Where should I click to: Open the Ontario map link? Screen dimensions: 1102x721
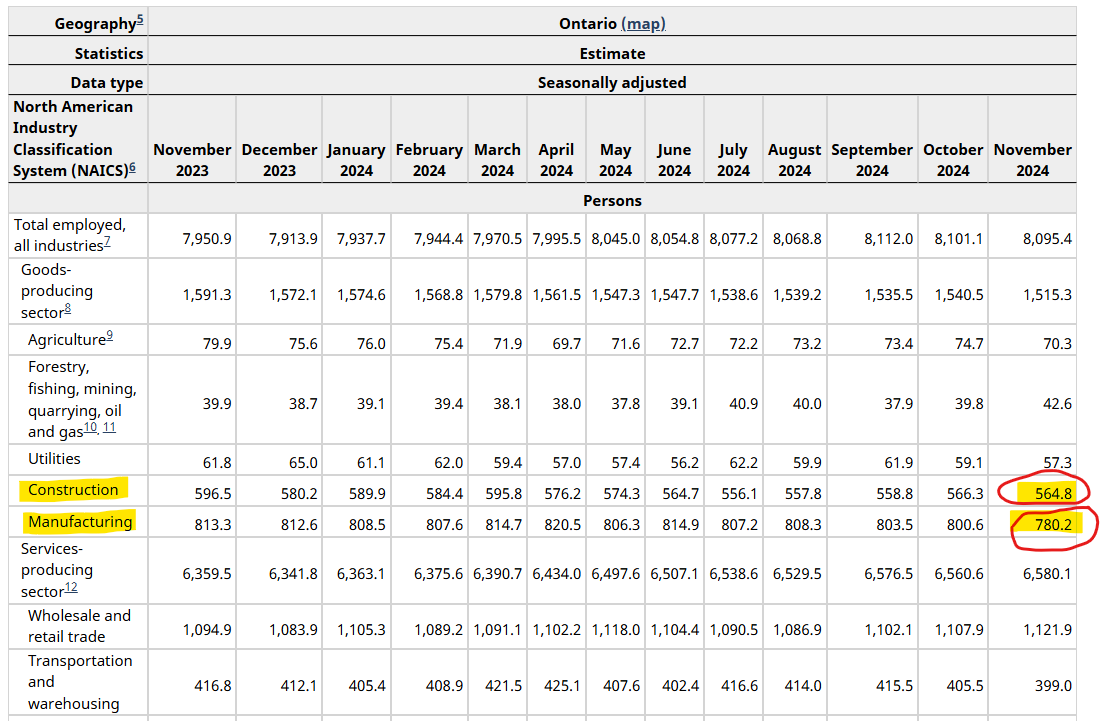[x=643, y=24]
